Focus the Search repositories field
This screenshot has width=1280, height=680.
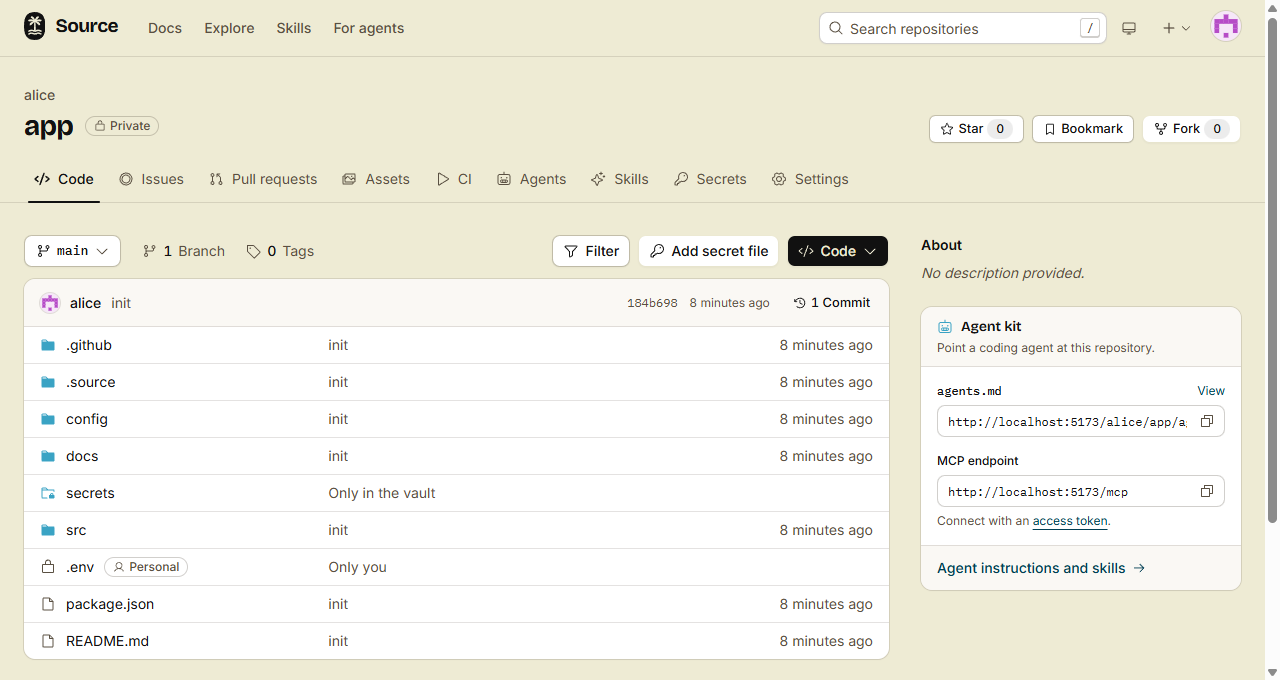963,28
